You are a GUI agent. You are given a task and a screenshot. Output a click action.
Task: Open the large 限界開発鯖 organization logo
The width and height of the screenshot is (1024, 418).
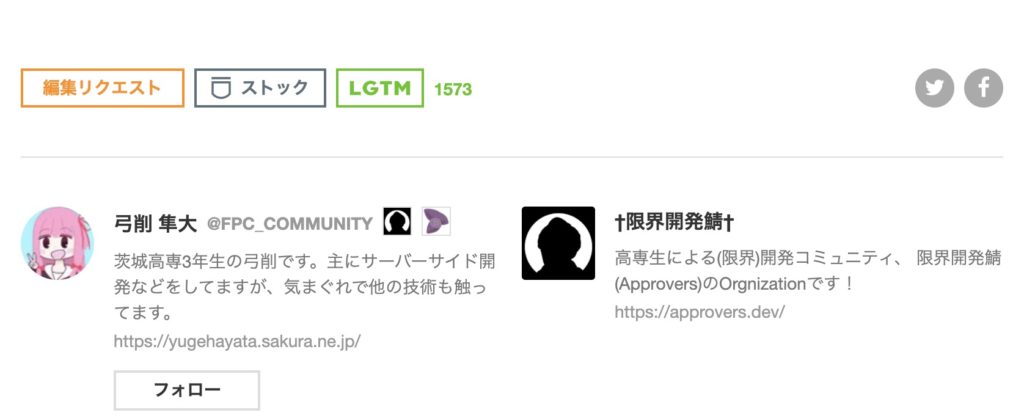tap(558, 243)
